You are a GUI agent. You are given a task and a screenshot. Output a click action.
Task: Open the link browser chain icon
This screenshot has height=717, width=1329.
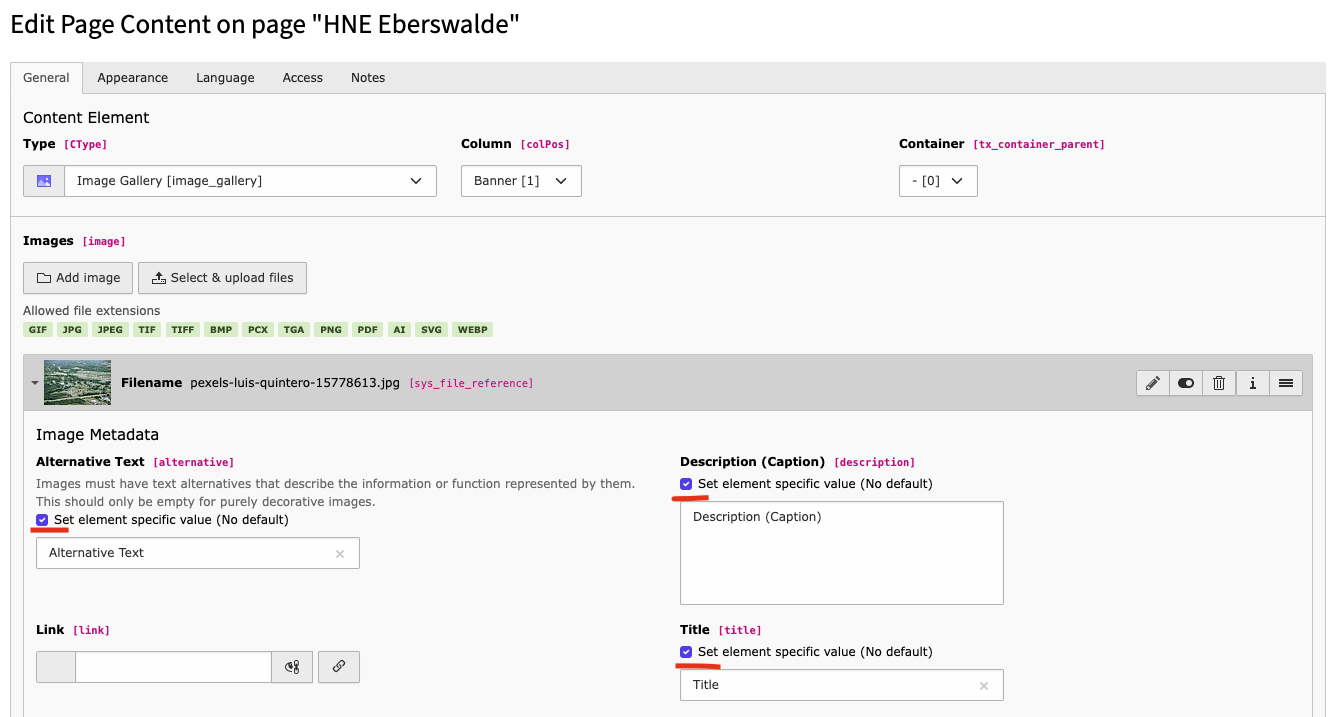click(339, 667)
